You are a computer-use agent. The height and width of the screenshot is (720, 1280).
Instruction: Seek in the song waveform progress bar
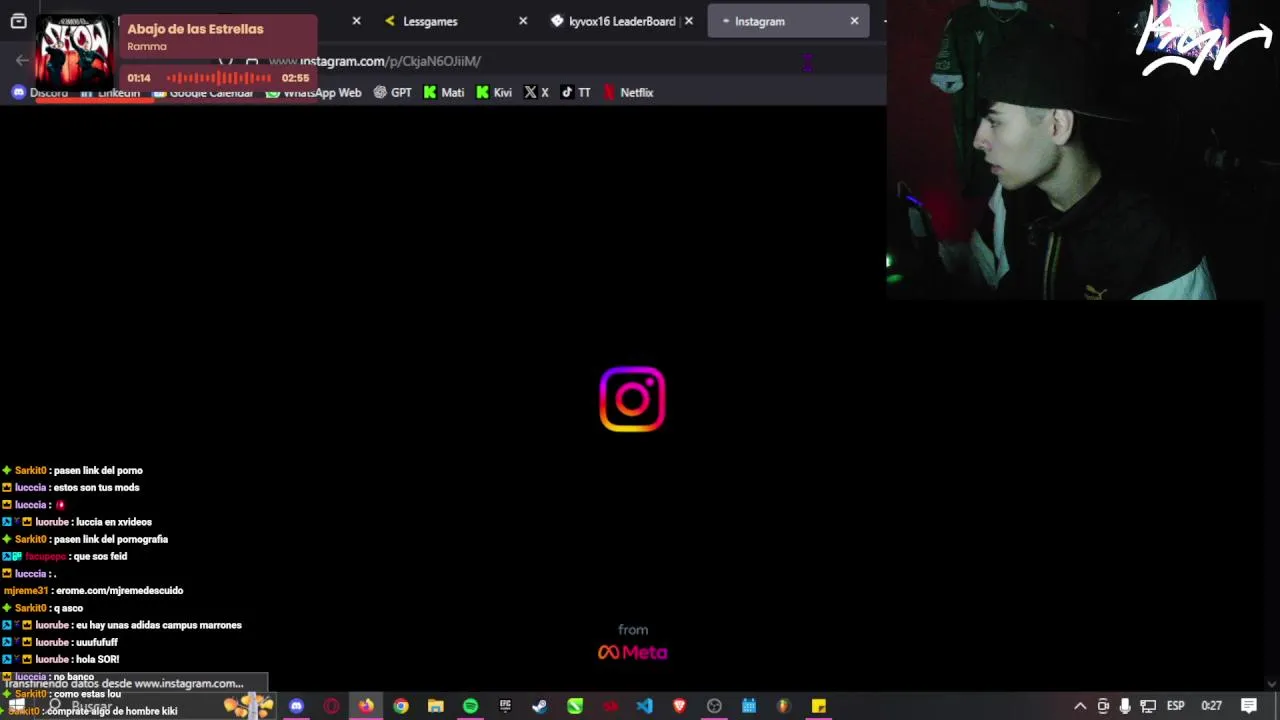pyautogui.click(x=219, y=78)
